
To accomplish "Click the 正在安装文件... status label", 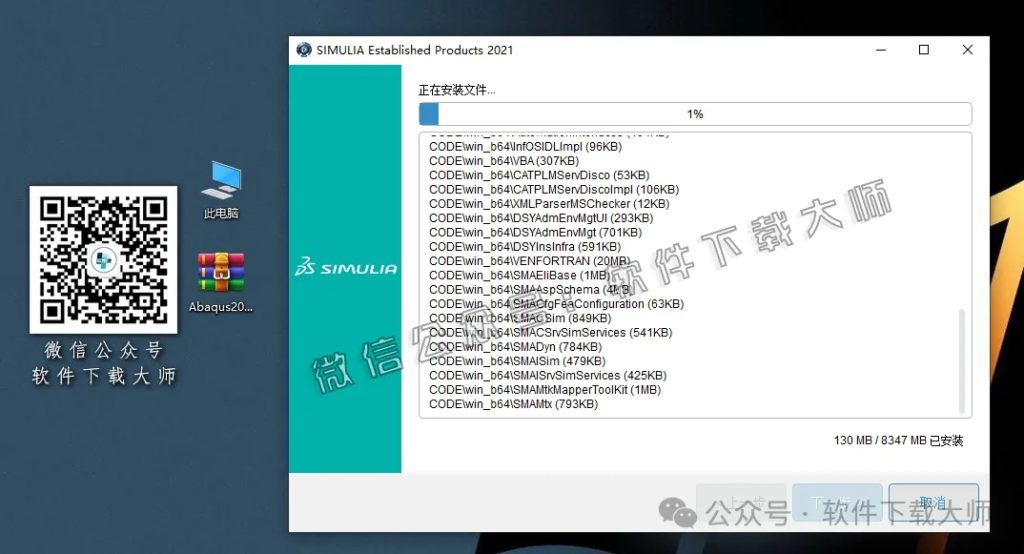I will tap(456, 90).
